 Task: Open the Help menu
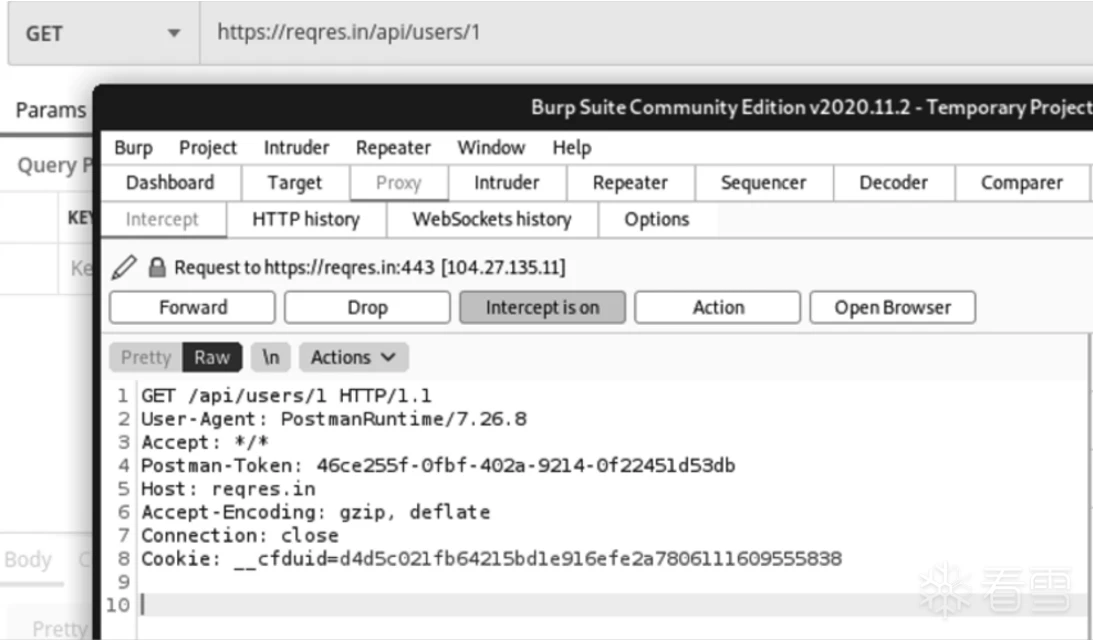tap(572, 148)
